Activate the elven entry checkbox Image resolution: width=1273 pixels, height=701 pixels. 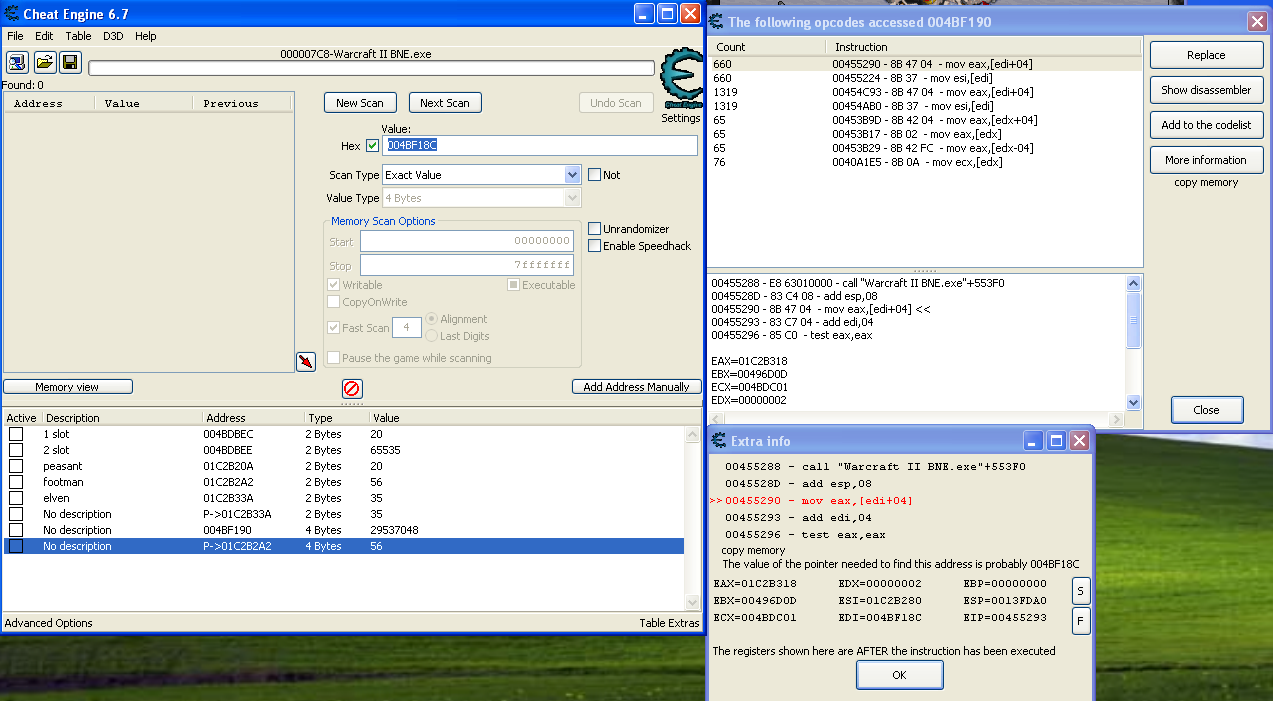[16, 498]
